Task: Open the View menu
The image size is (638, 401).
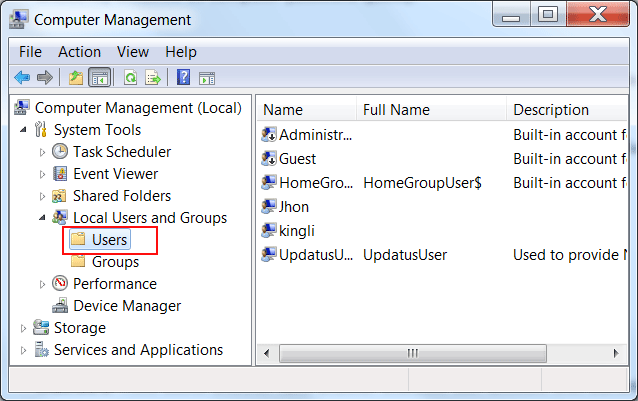Action: click(133, 52)
